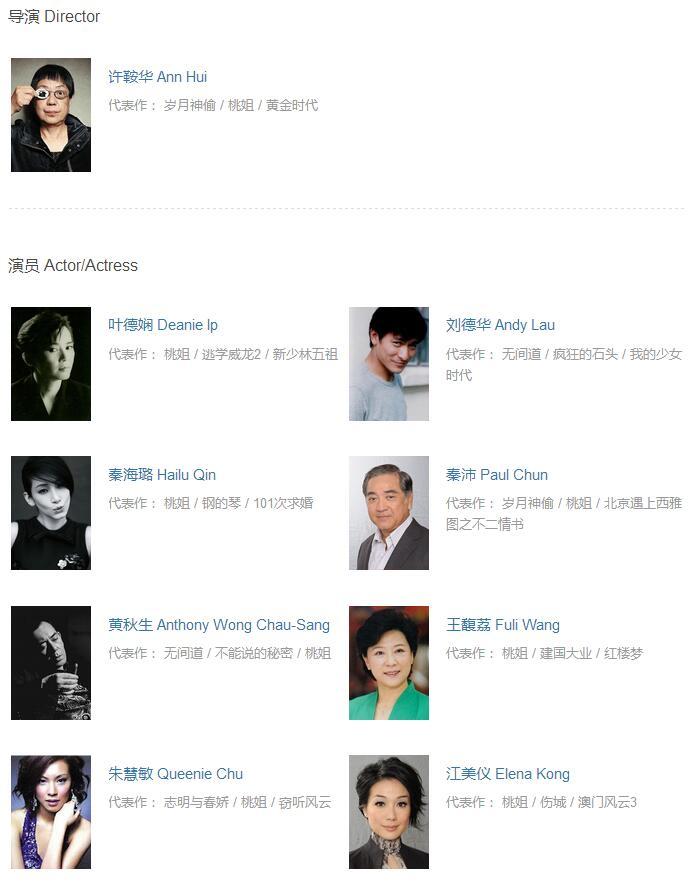Open Hailu Qin's portrait thumbnail

click(51, 513)
